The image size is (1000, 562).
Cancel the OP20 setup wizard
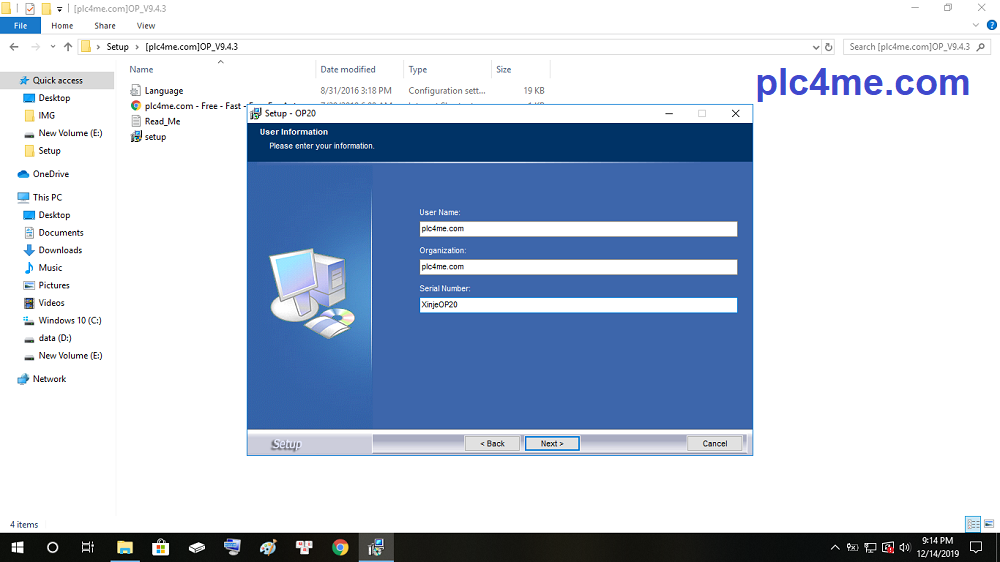(714, 443)
